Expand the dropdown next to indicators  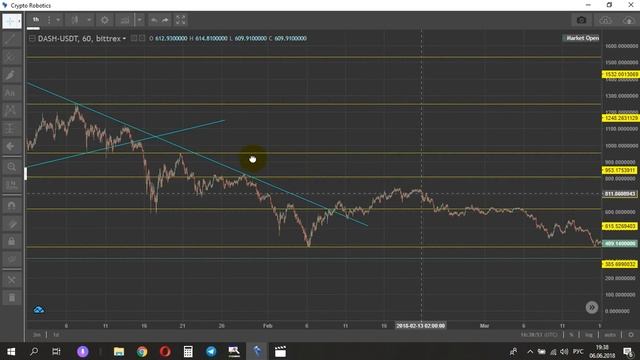coord(140,20)
